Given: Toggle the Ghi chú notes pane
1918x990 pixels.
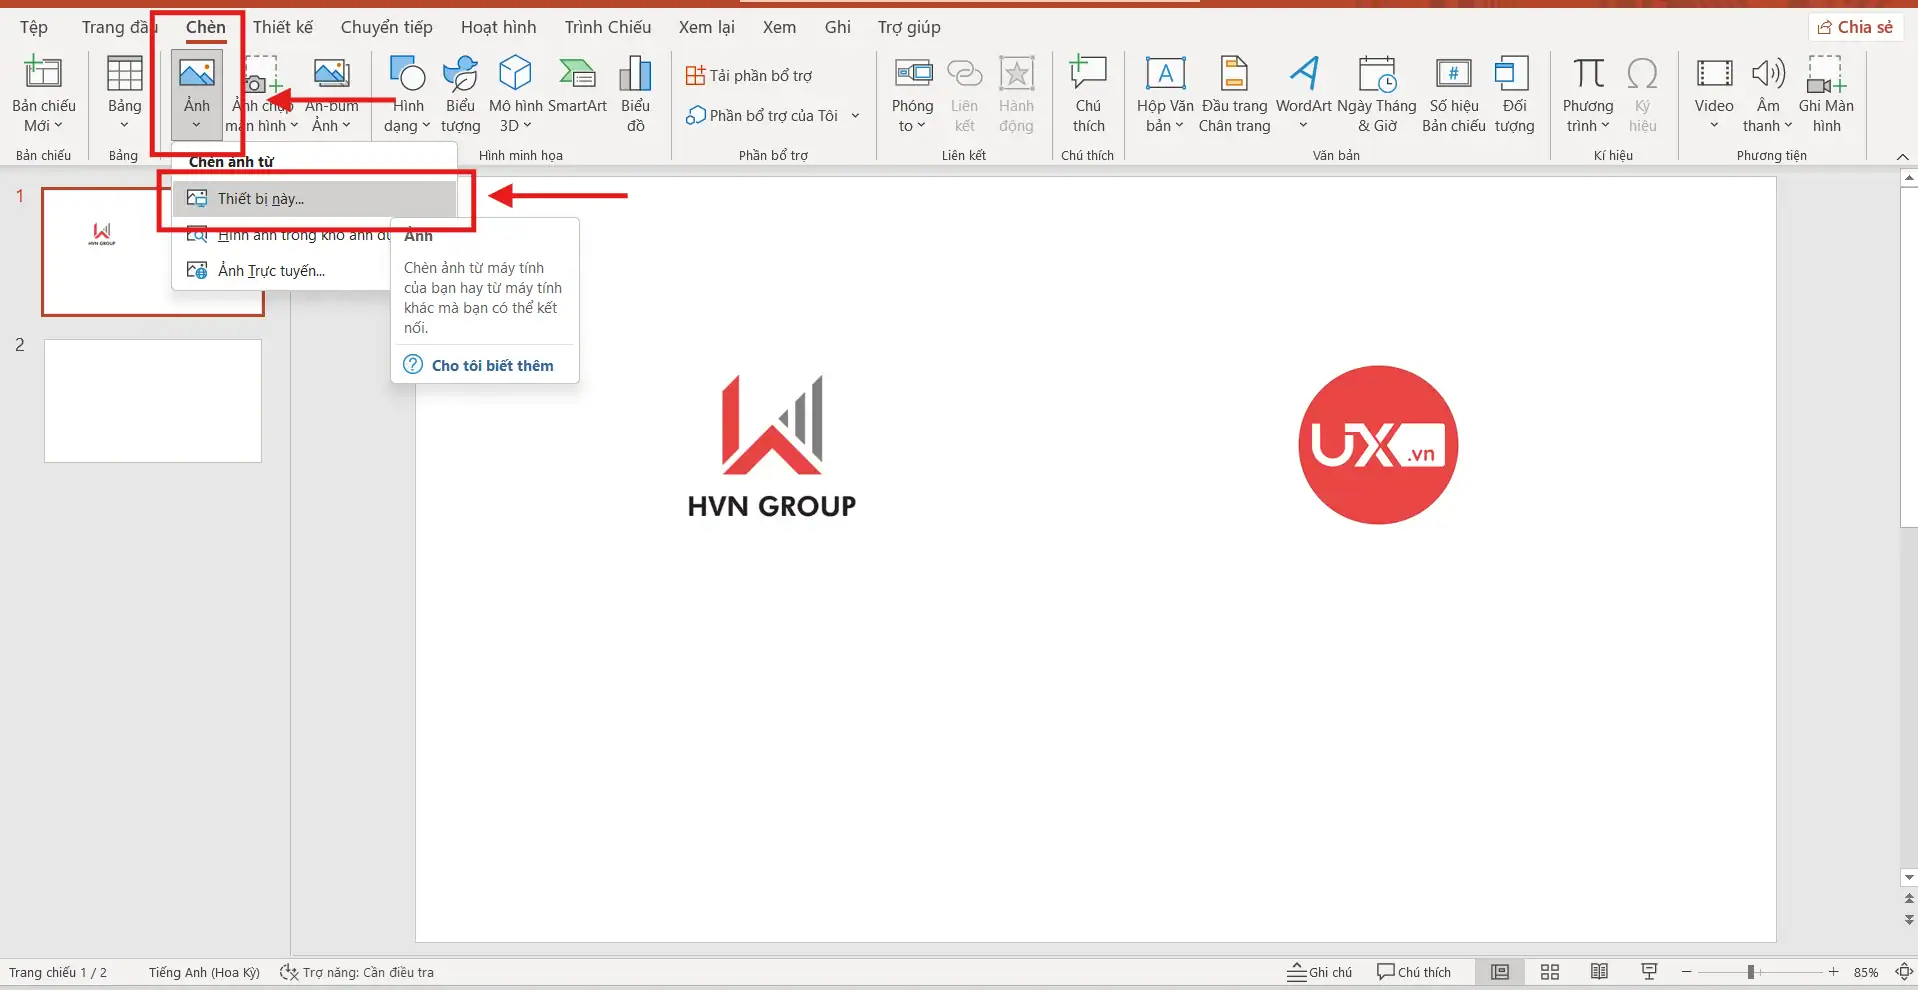Looking at the screenshot, I should 1318,971.
